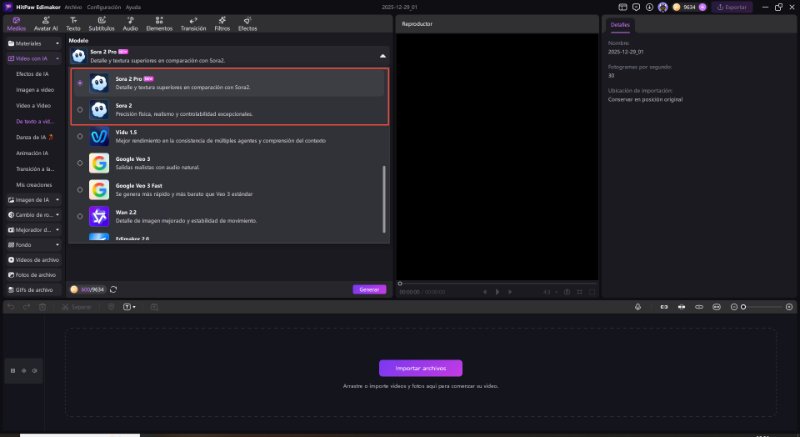
Task: Open the Elementos panel
Action: [159, 24]
